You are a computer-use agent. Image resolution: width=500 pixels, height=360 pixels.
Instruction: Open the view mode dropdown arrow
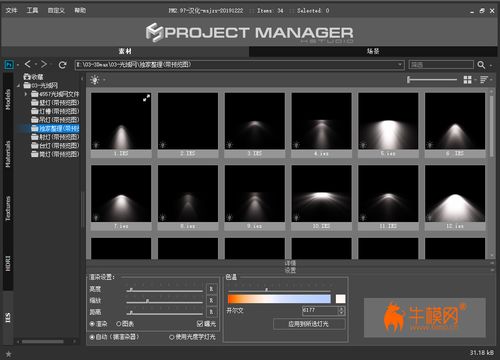(475, 80)
